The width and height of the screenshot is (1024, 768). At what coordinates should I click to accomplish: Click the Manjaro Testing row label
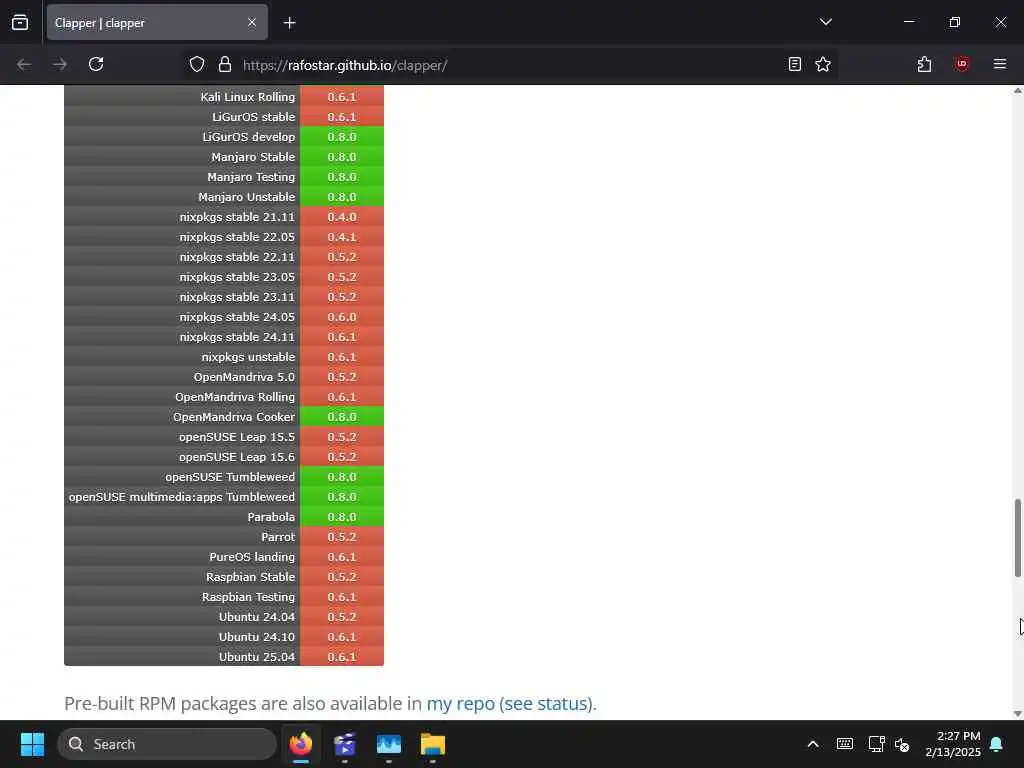251,177
